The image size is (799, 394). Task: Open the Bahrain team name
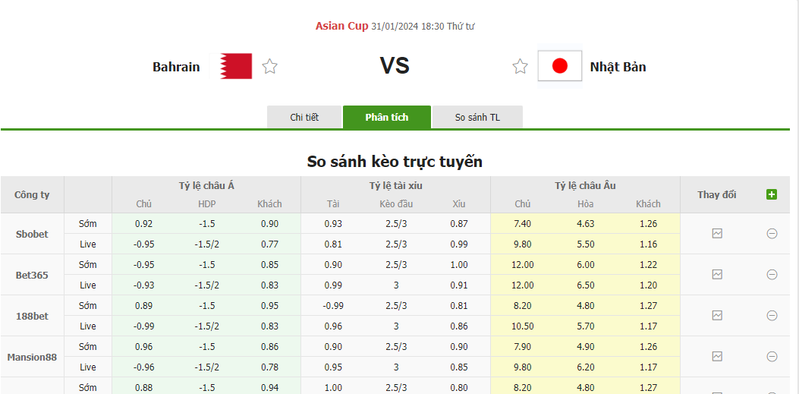[x=176, y=67]
